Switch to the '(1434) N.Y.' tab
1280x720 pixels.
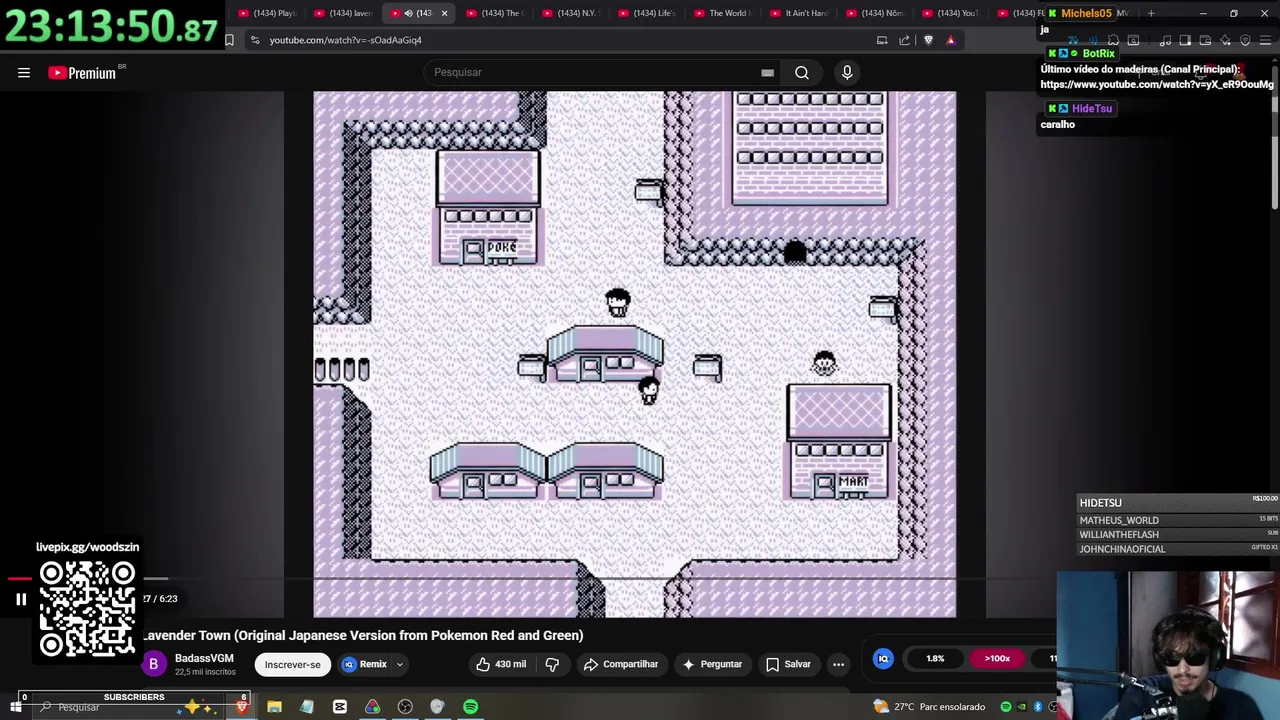coord(570,13)
